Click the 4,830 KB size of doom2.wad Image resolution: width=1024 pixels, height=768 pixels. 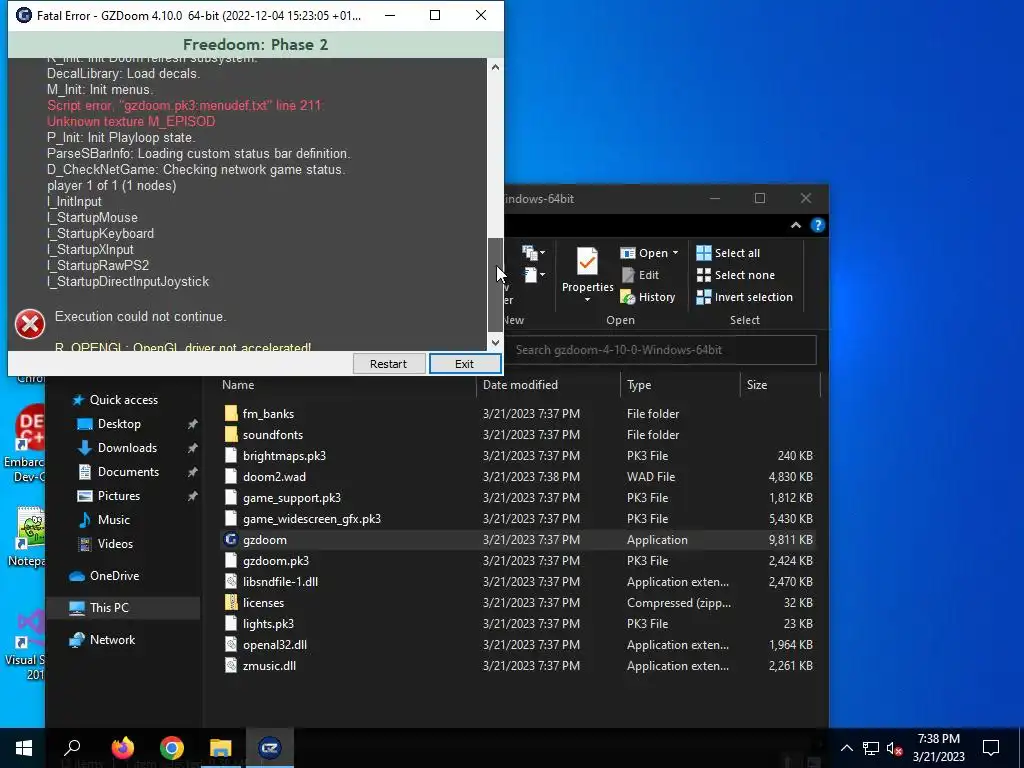pyautogui.click(x=790, y=477)
